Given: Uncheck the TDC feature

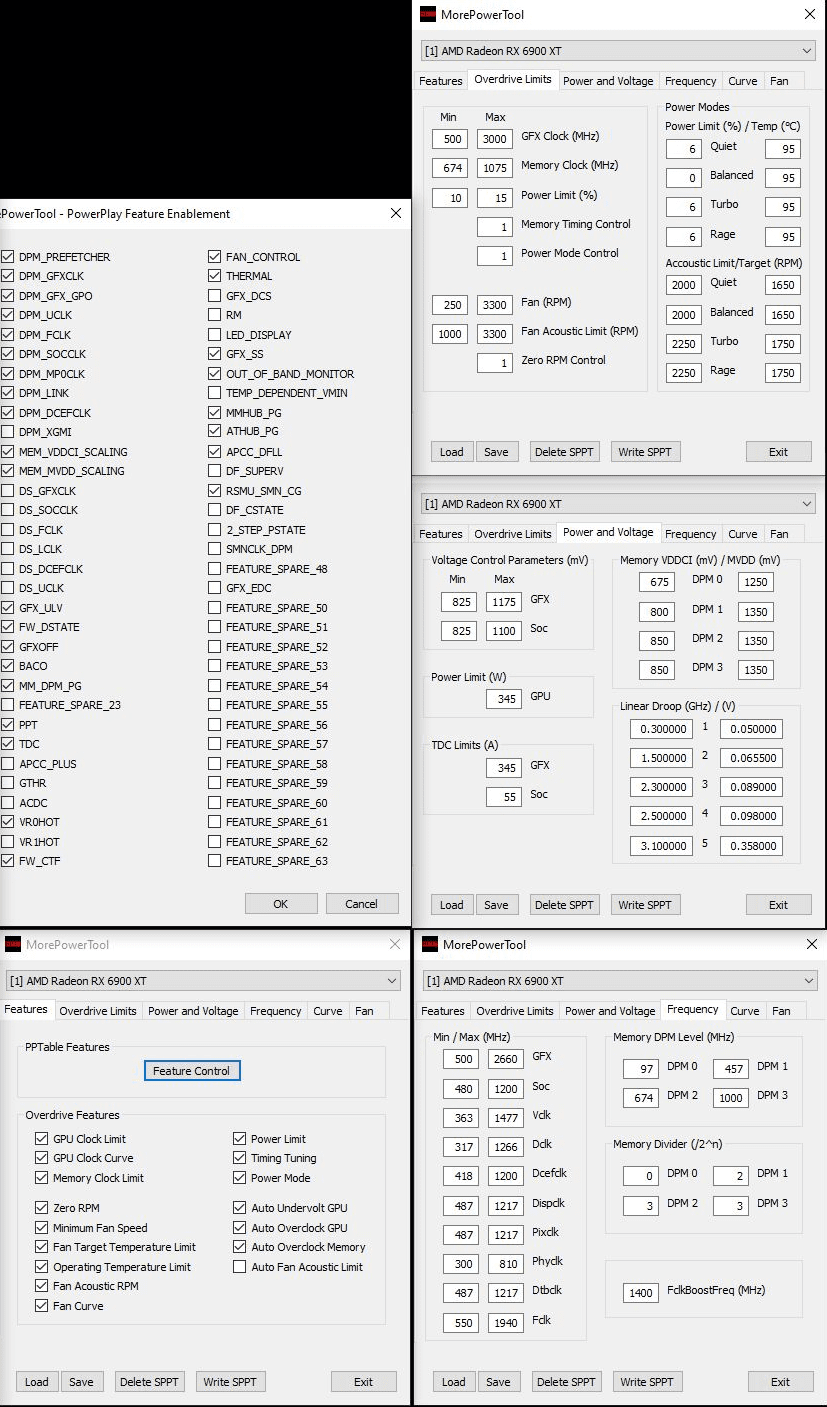Looking at the screenshot, I should coord(8,744).
